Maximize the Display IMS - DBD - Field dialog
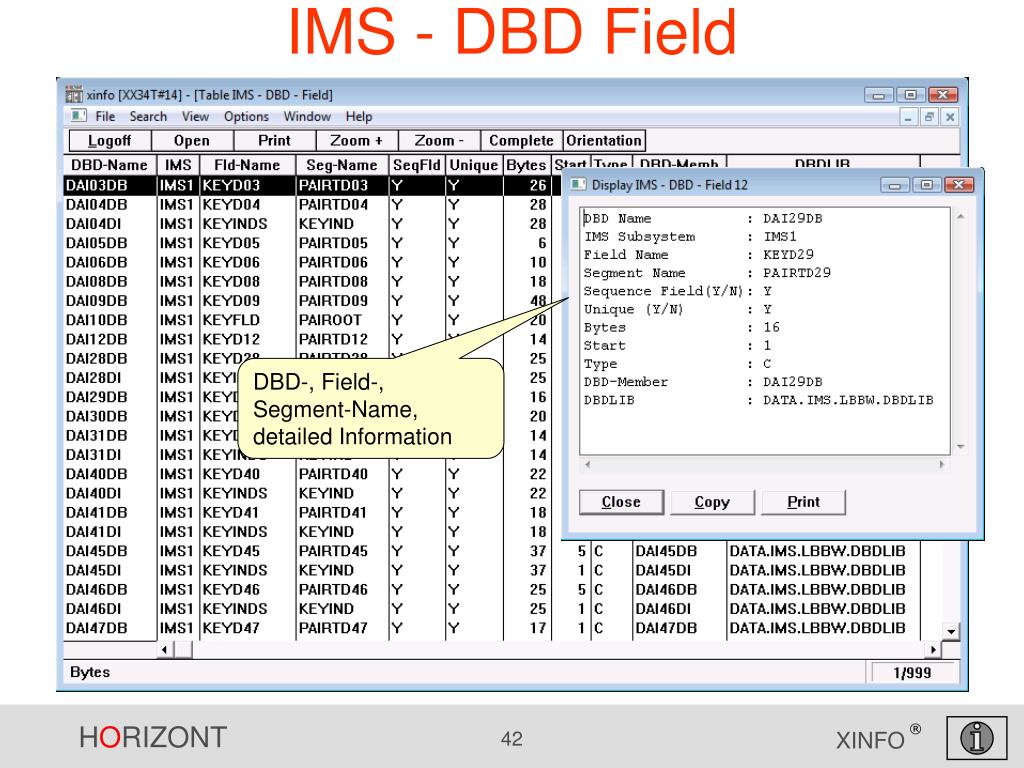The width and height of the screenshot is (1024, 768). (x=926, y=185)
